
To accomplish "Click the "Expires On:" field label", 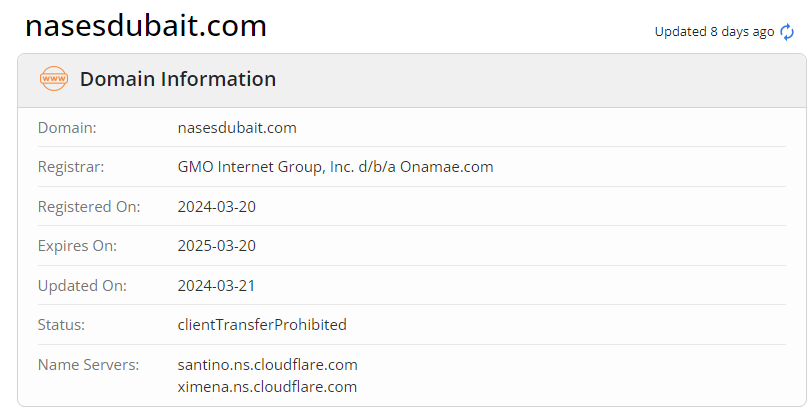I will [77, 246].
